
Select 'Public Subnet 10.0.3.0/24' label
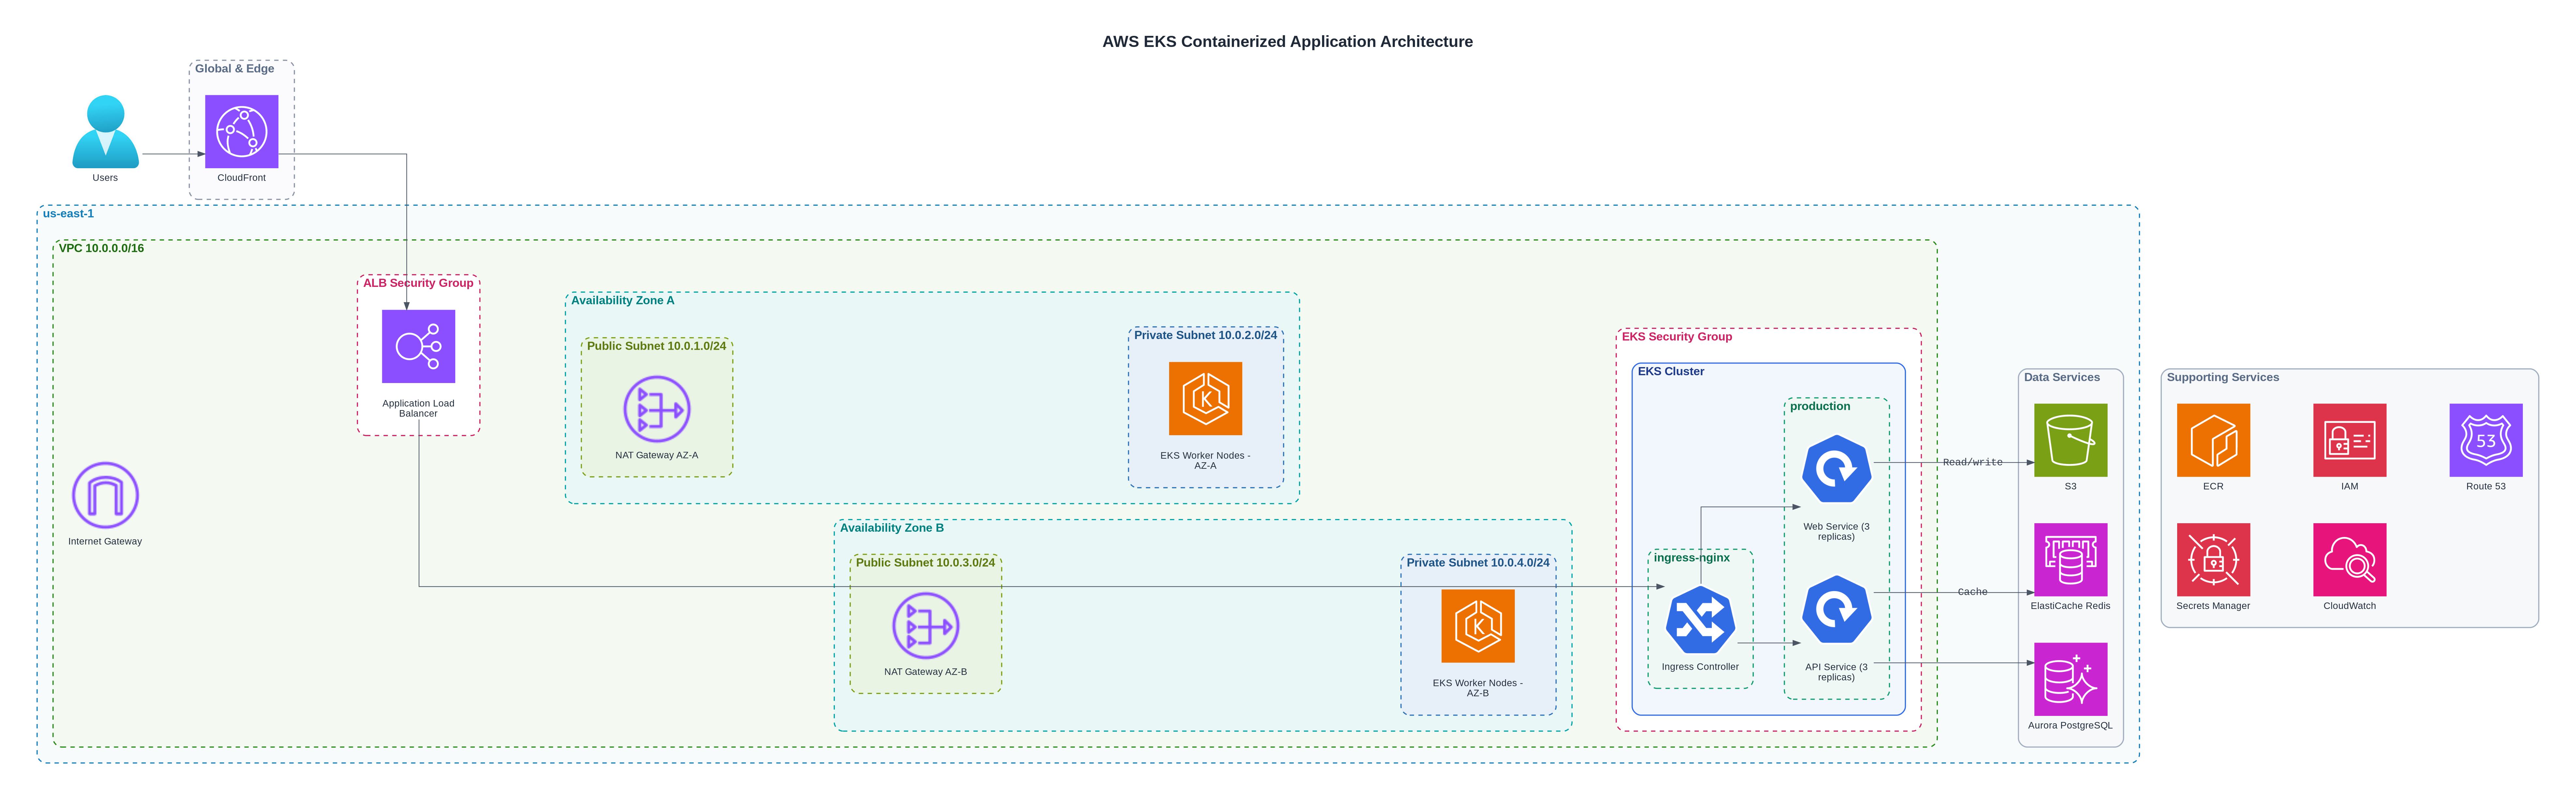coord(925,563)
